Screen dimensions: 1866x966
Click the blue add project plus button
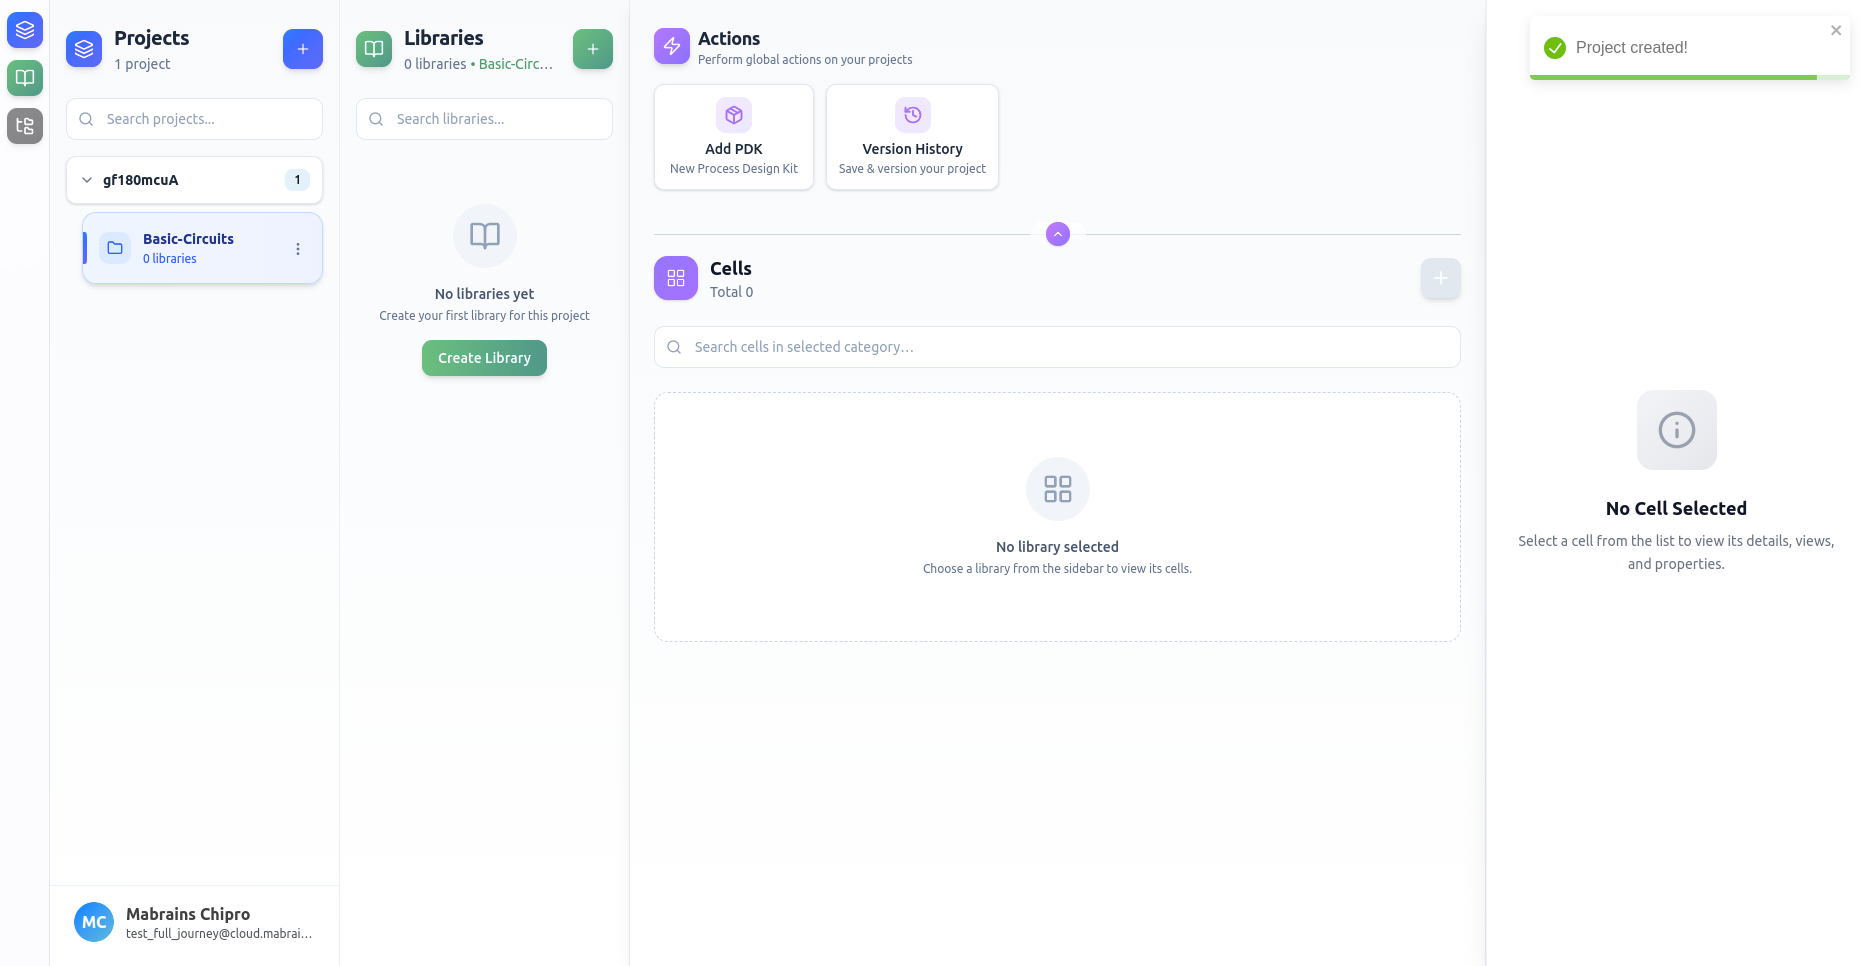(x=302, y=49)
